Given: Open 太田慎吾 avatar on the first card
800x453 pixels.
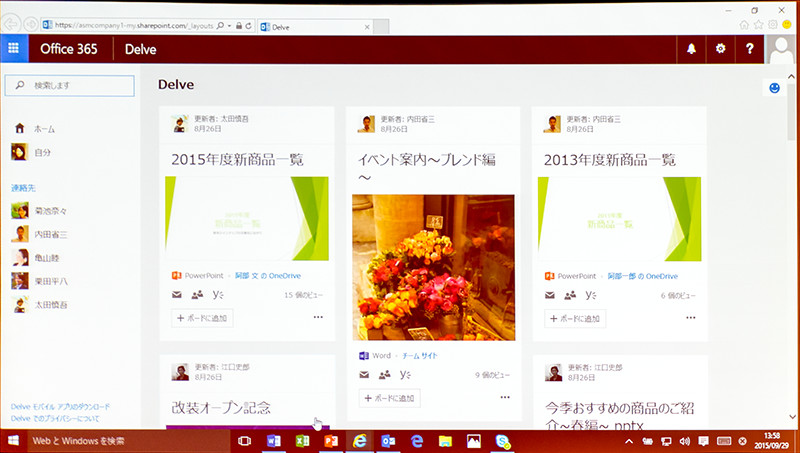Looking at the screenshot, I should 180,124.
